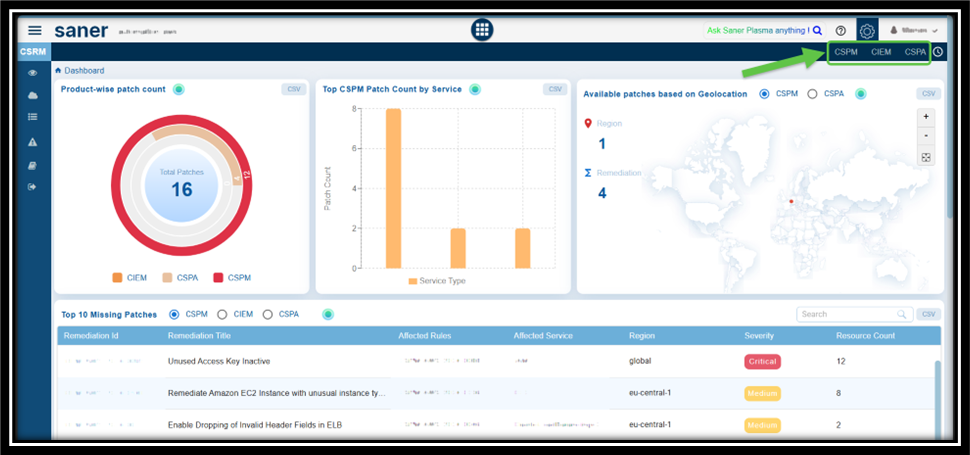The width and height of the screenshot is (970, 455).
Task: Click the cloud icon in sidebar
Action: (x=33, y=95)
